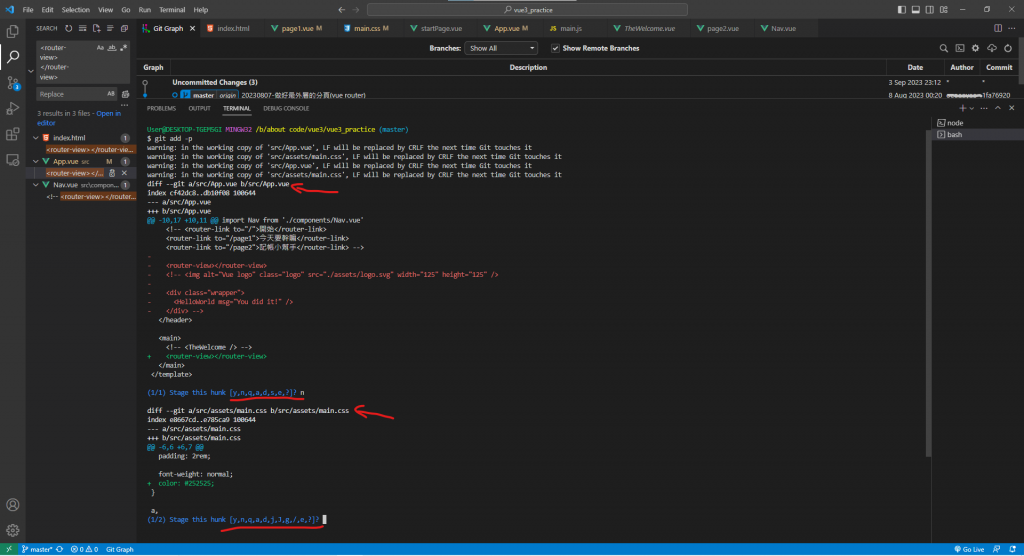Viewport: 1024px width, 556px height.
Task: Dismiss the App.vue search match
Action: pos(124,173)
